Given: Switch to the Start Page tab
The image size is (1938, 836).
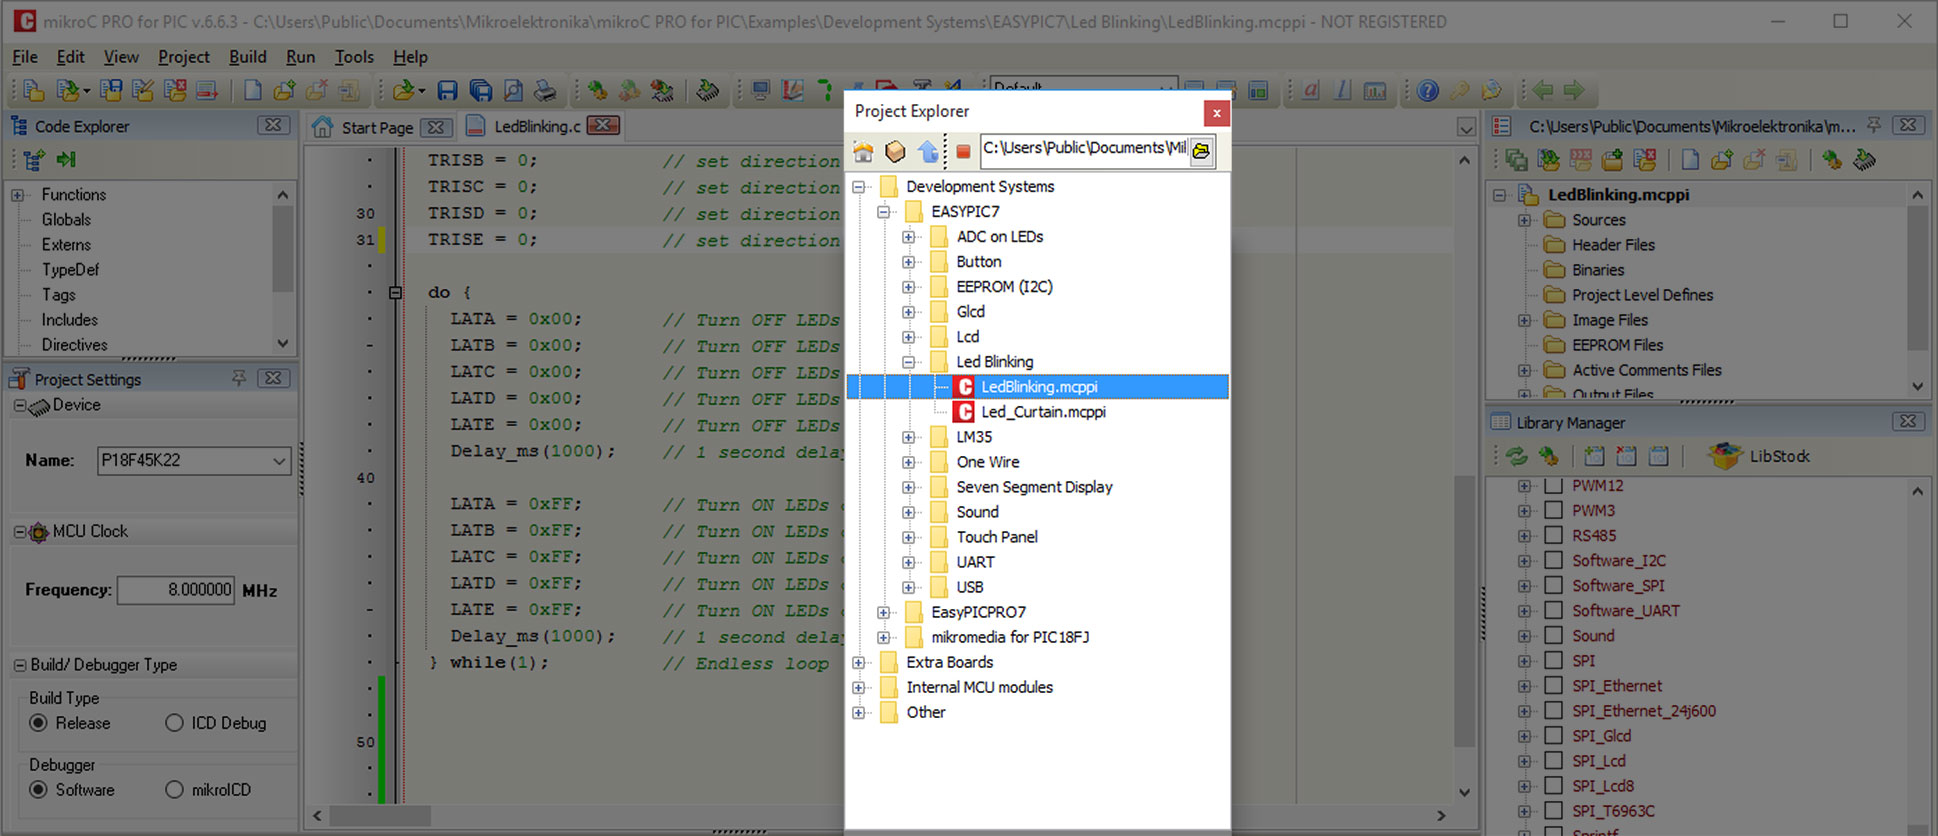Looking at the screenshot, I should pyautogui.click(x=376, y=127).
